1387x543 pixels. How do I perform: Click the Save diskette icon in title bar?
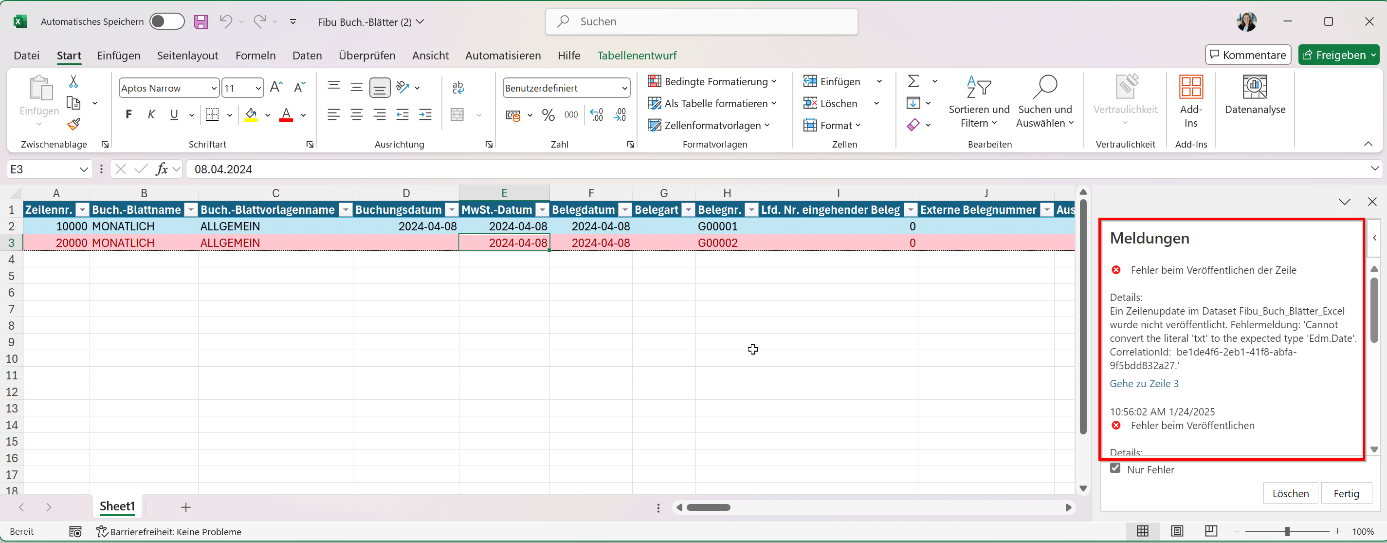tap(201, 21)
